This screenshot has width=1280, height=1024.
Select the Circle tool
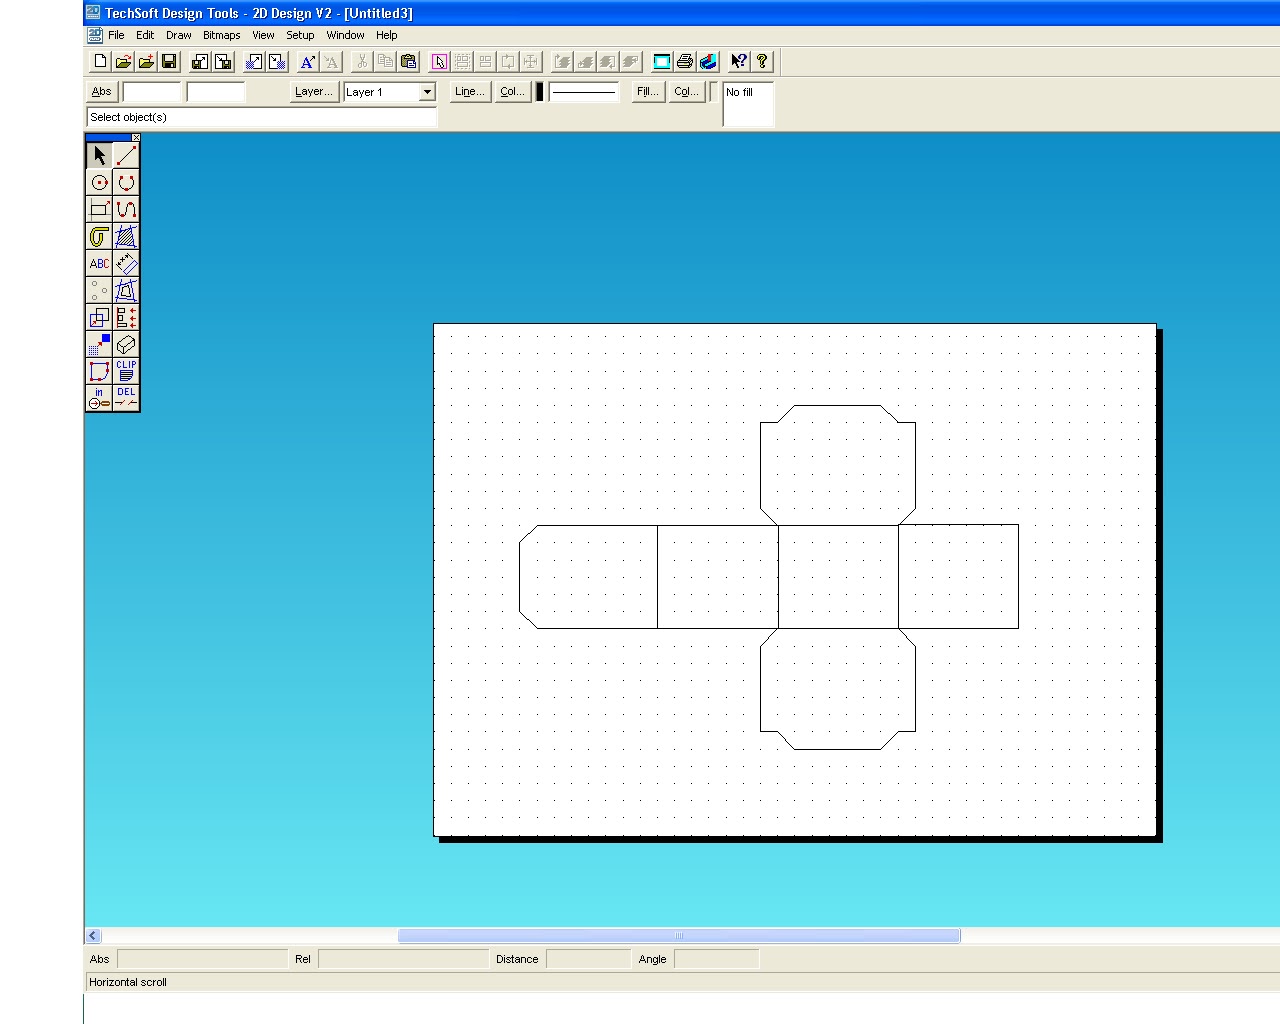point(99,183)
